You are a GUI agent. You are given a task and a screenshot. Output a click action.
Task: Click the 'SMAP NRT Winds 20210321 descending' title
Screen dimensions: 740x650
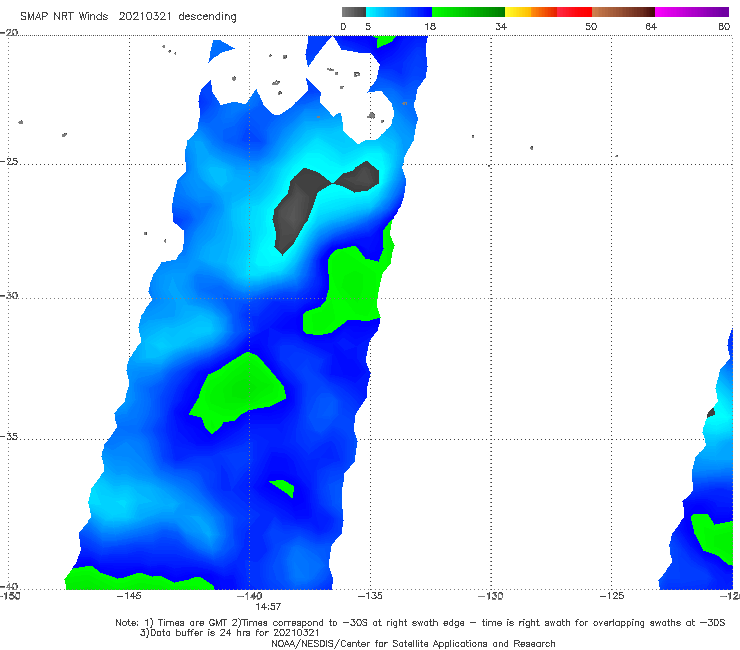pos(128,17)
